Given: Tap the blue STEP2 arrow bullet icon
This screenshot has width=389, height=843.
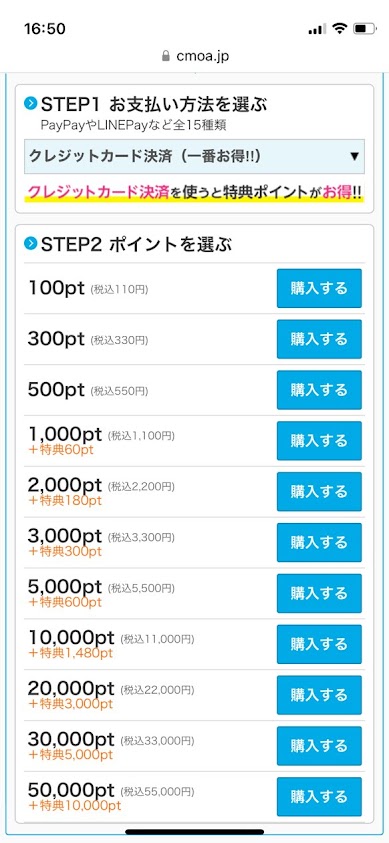Looking at the screenshot, I should click(x=31, y=244).
